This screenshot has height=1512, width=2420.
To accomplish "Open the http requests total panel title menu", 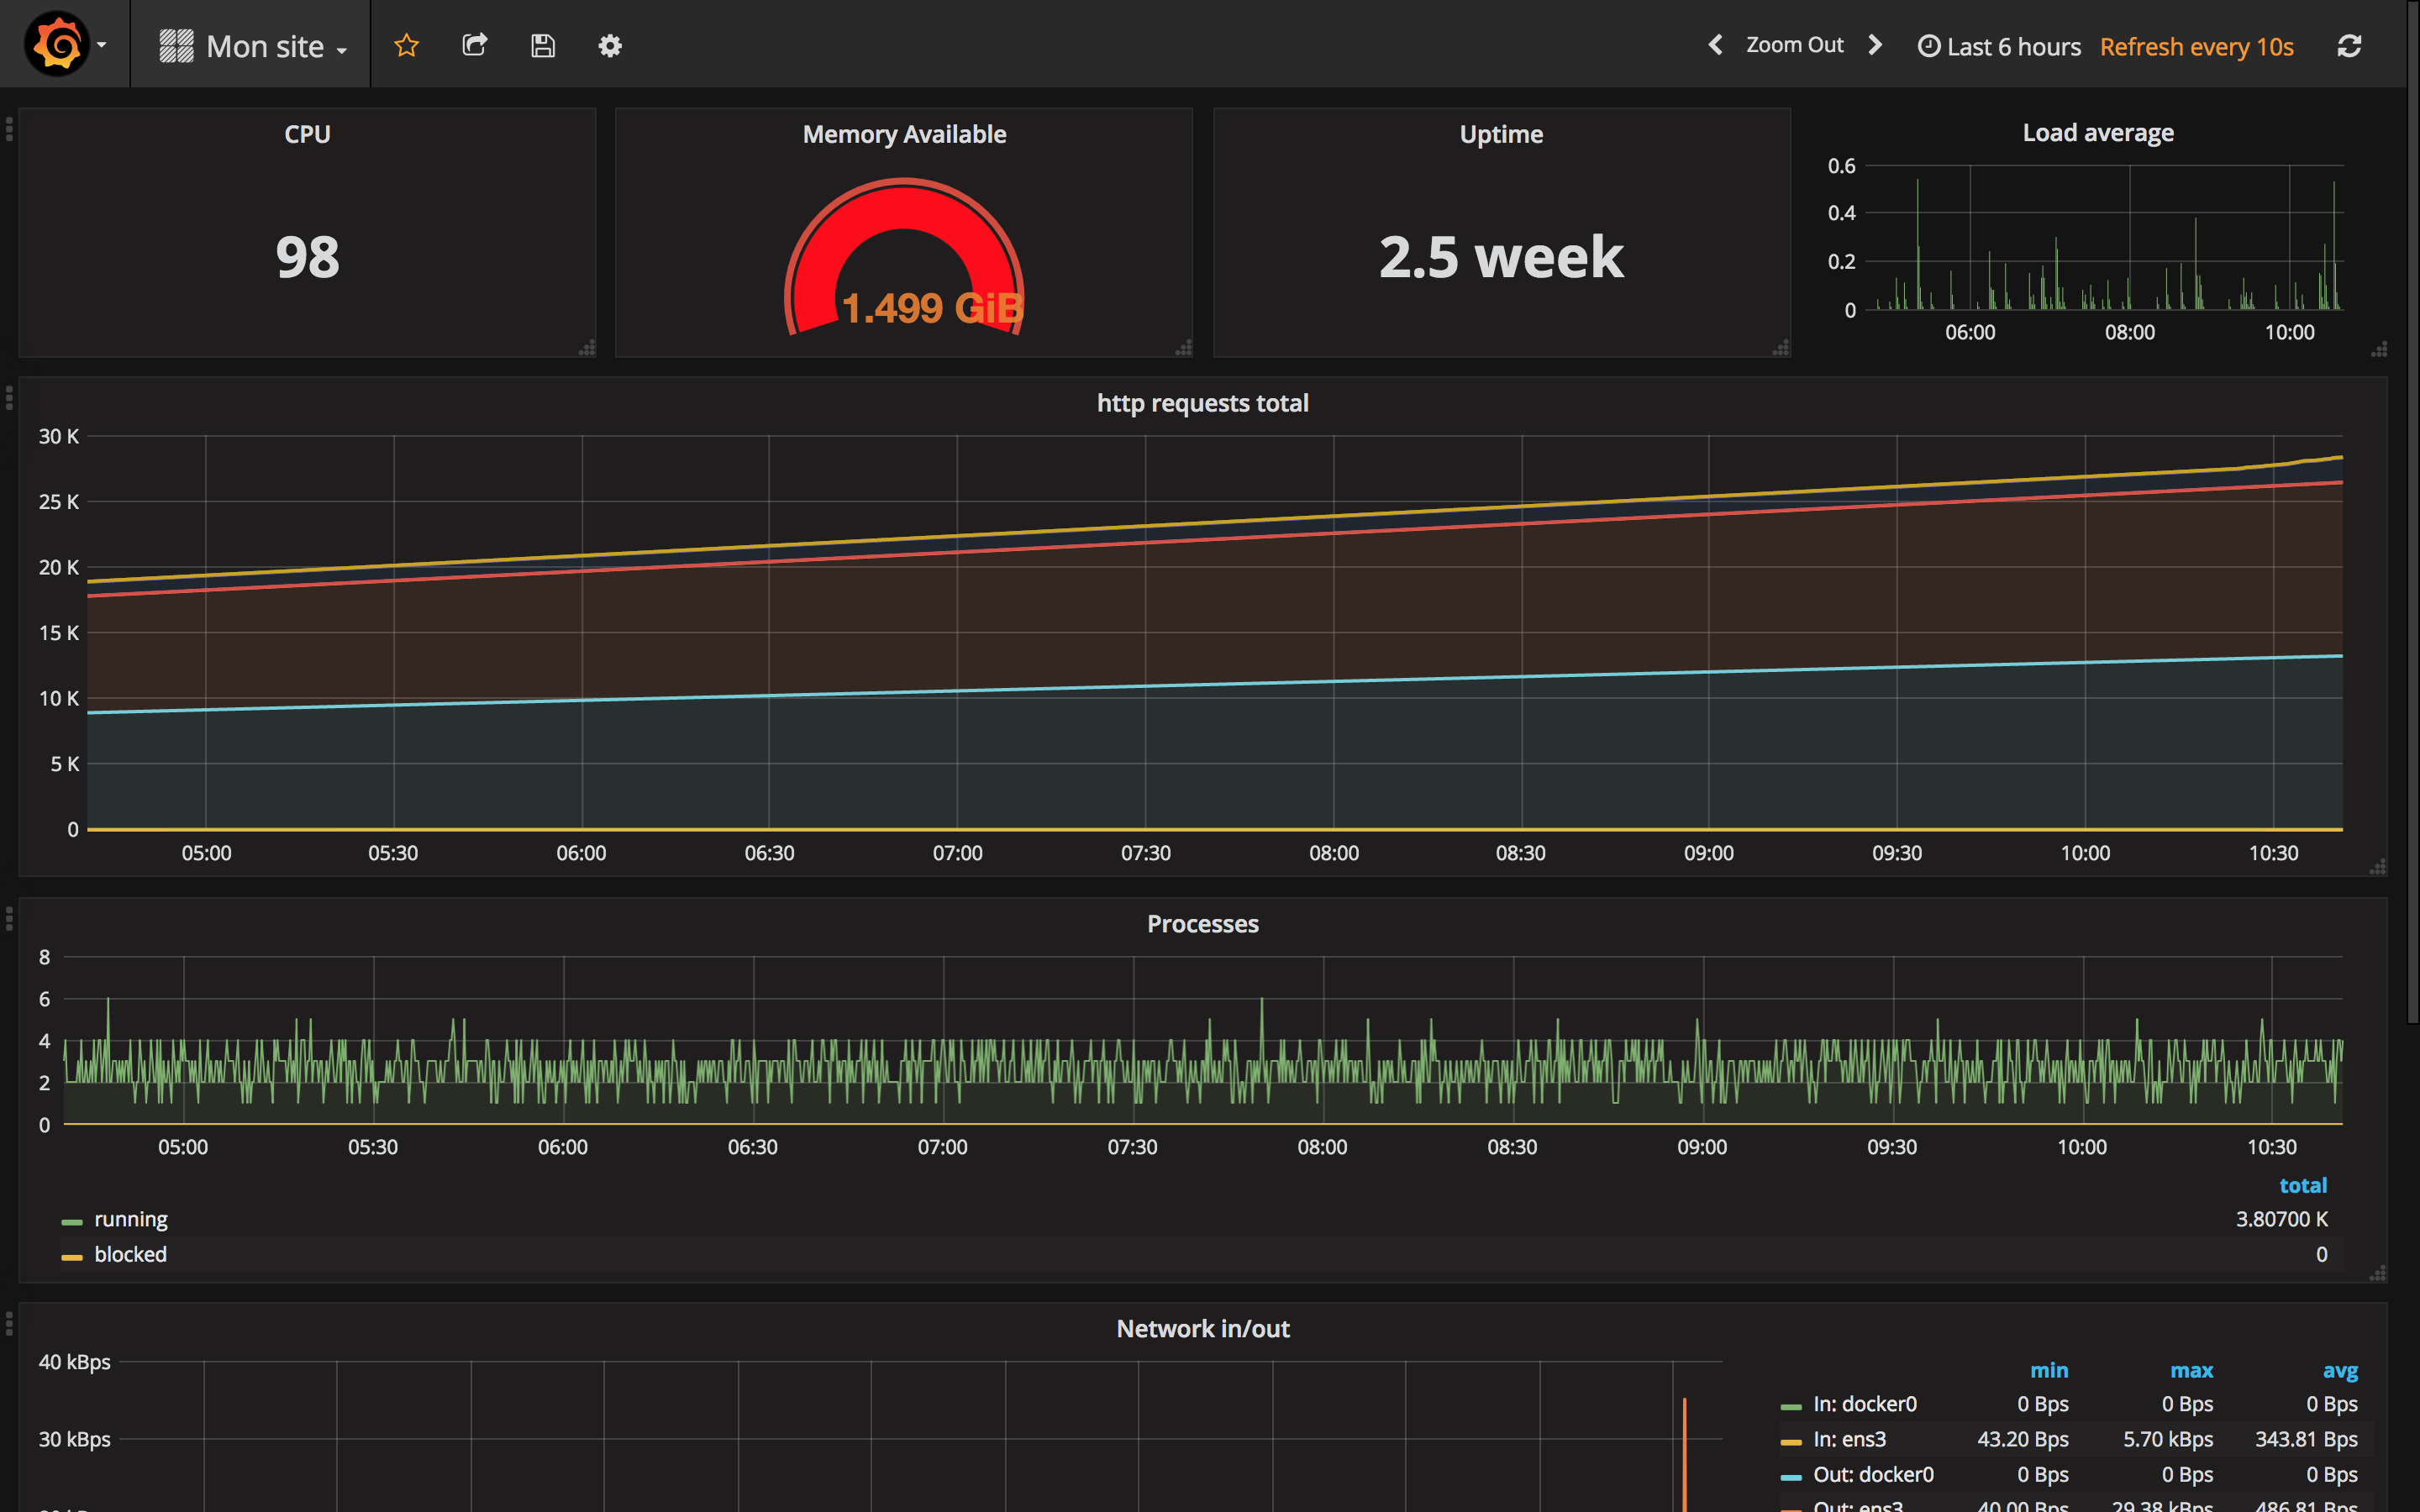I will (1202, 403).
